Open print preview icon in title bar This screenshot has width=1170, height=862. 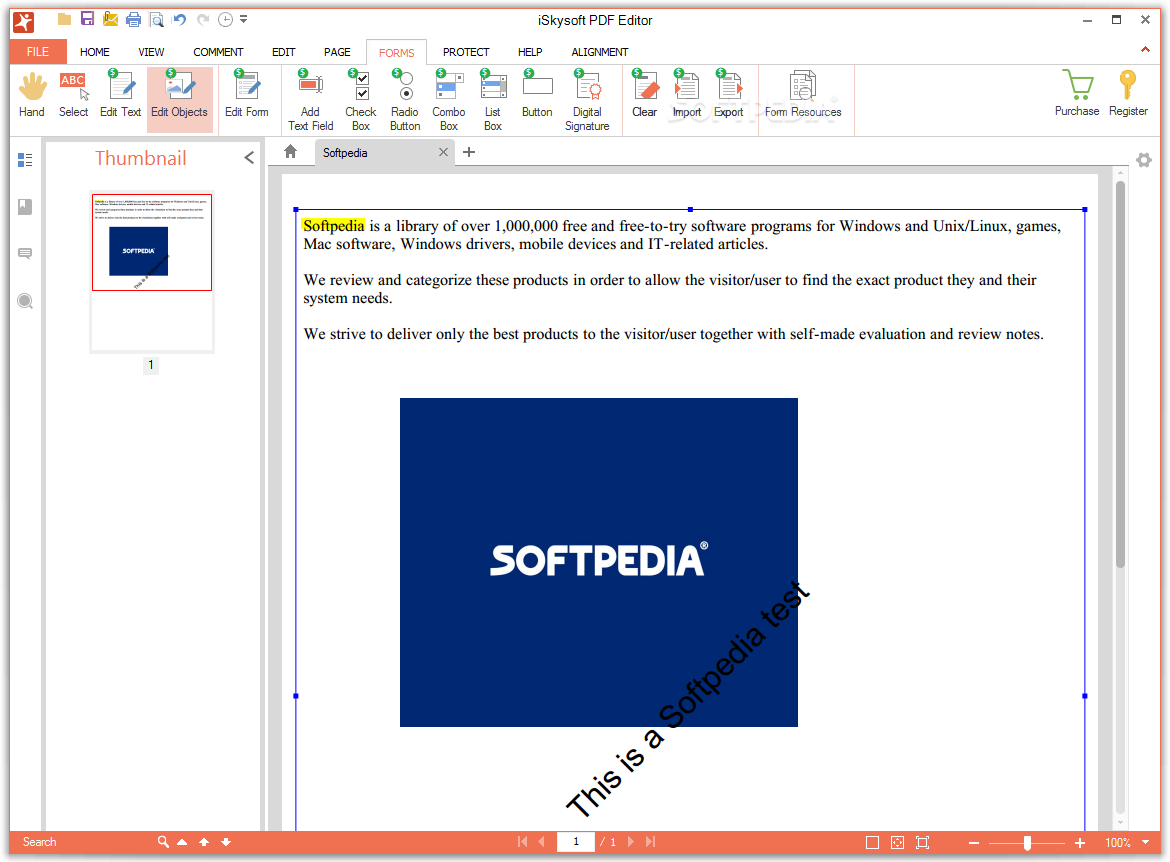point(157,19)
